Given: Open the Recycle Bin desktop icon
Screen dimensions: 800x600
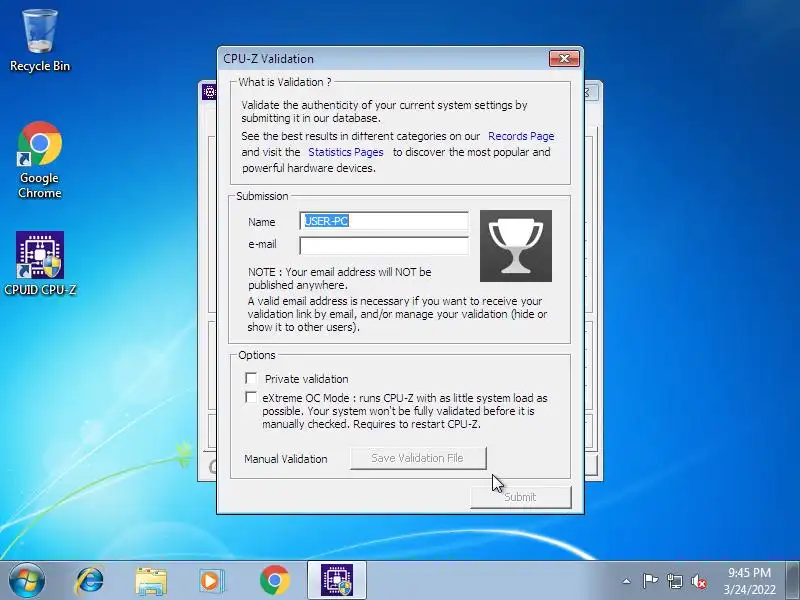Looking at the screenshot, I should click(x=40, y=41).
